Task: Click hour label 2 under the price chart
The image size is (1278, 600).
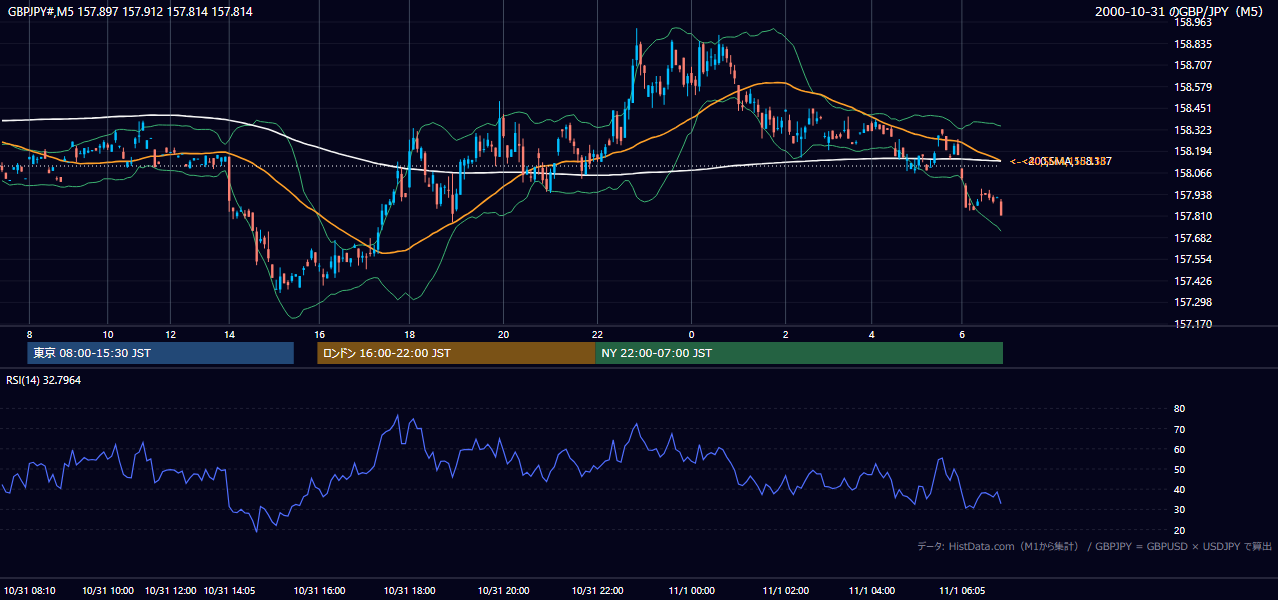Action: click(x=785, y=335)
